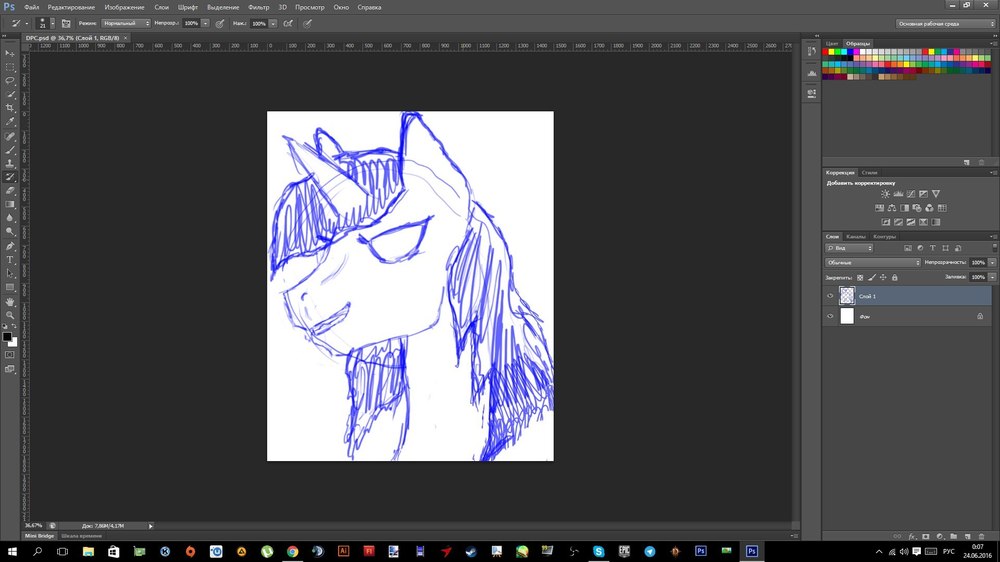Add a Levels adjustment
Screen dimensions: 1000x562
(x=898, y=194)
